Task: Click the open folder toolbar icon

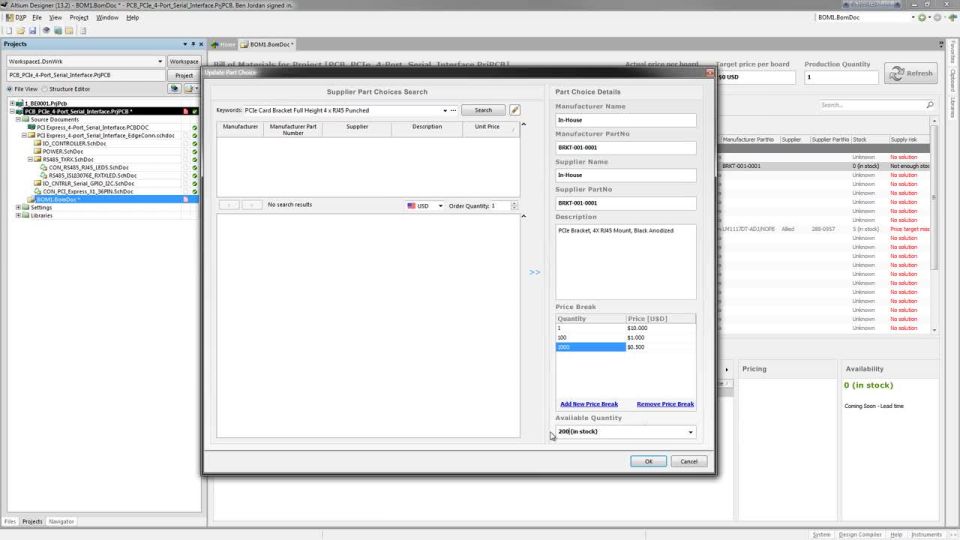Action: (21, 31)
